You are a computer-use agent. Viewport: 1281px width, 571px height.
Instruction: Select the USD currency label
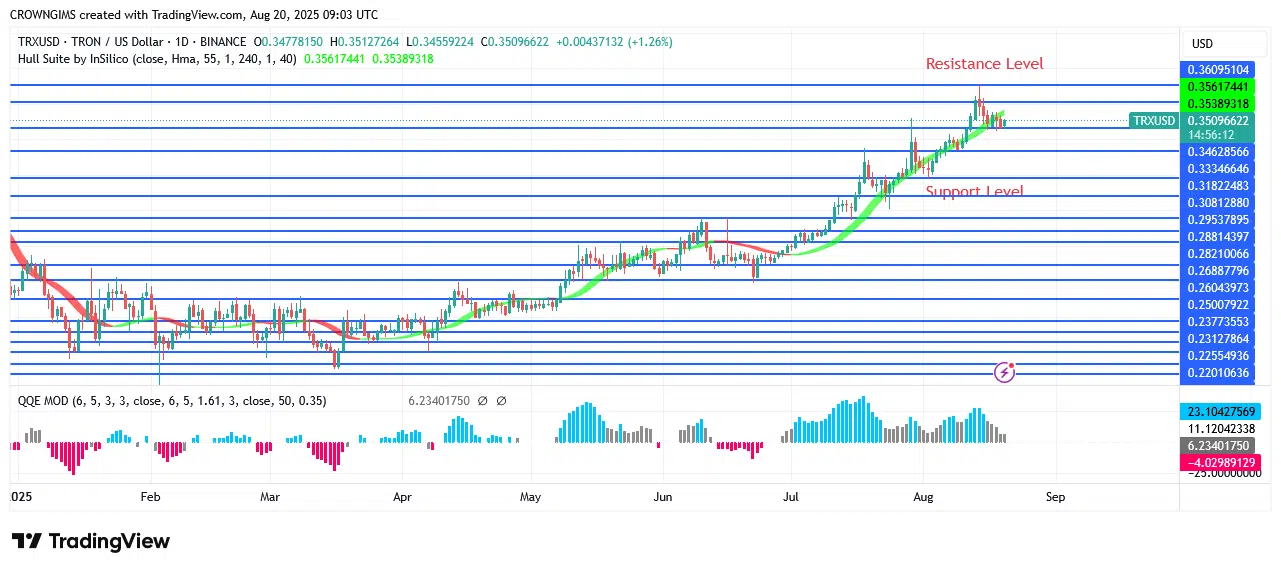pos(1202,44)
